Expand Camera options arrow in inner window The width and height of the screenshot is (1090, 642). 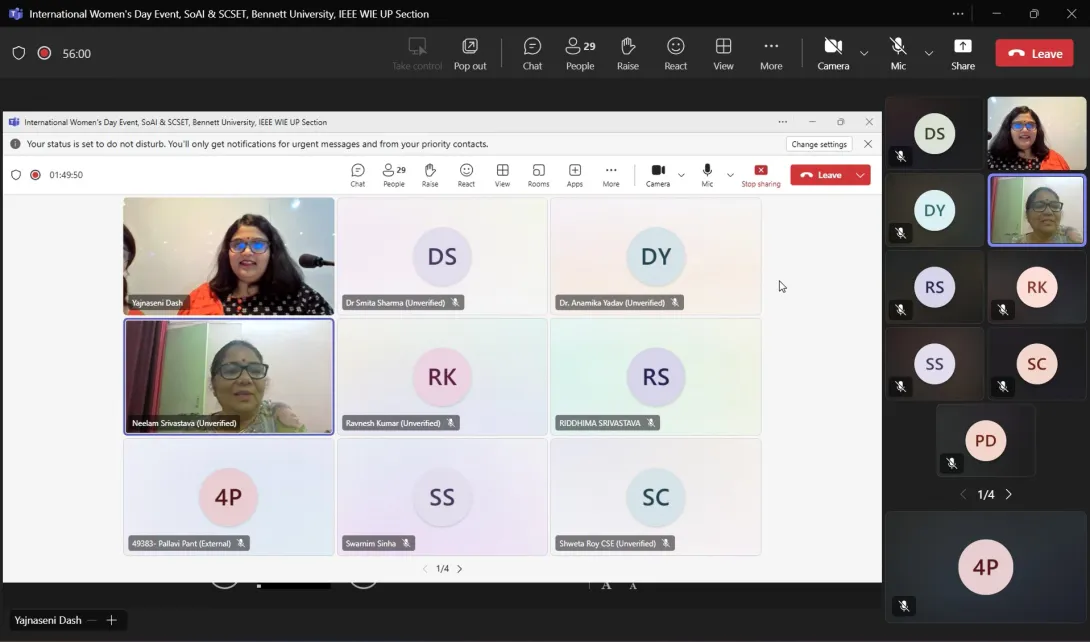pyautogui.click(x=681, y=175)
